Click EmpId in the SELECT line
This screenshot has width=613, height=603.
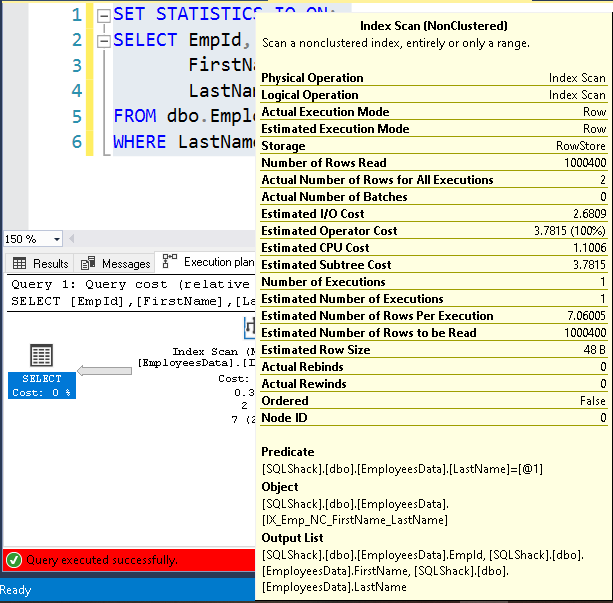[x=215, y=39]
